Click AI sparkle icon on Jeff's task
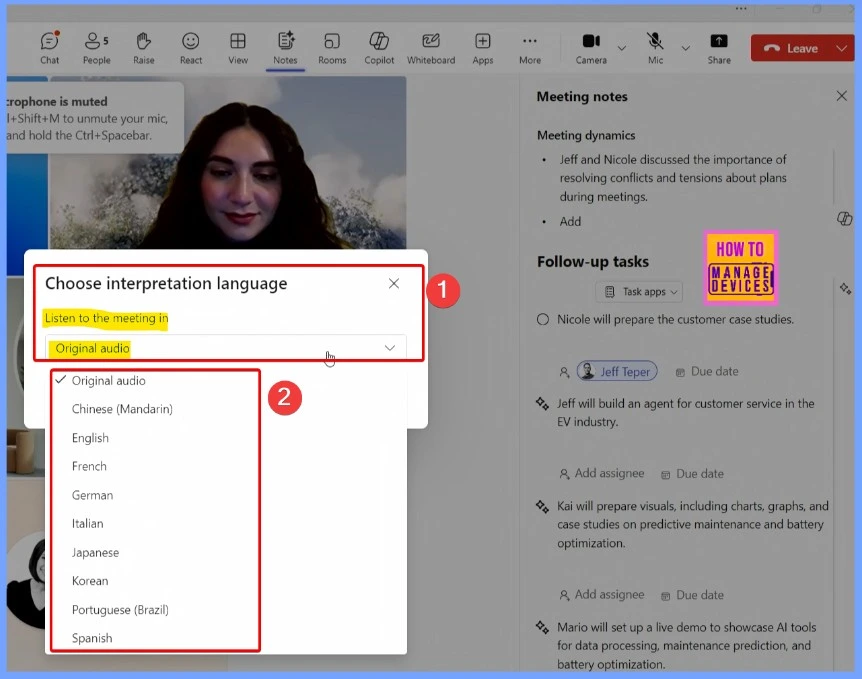 click(x=542, y=404)
